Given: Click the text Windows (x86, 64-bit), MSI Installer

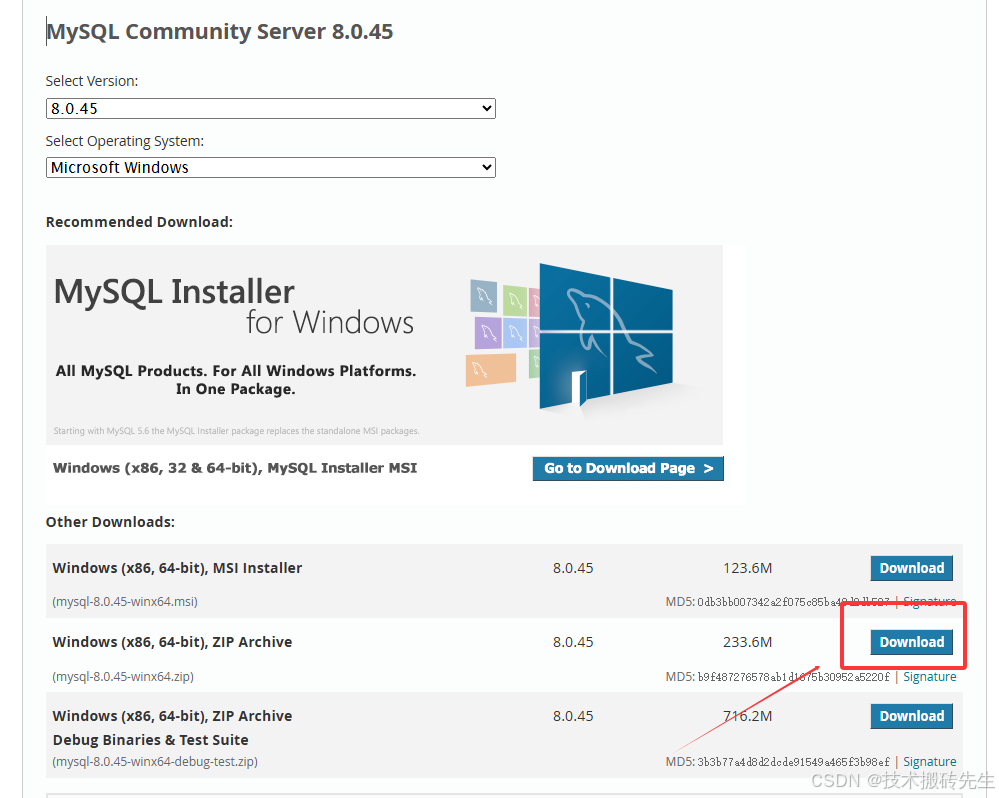Looking at the screenshot, I should [x=177, y=568].
